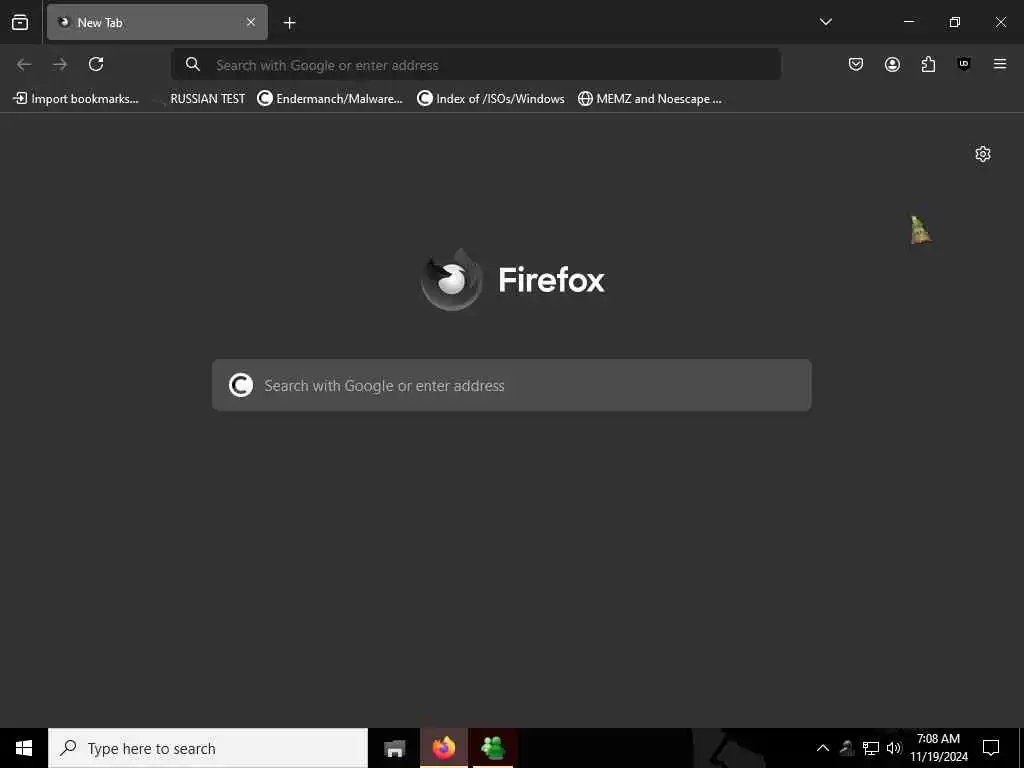The image size is (1024, 768).
Task: Open the Action Center notifications icon
Action: pos(991,748)
